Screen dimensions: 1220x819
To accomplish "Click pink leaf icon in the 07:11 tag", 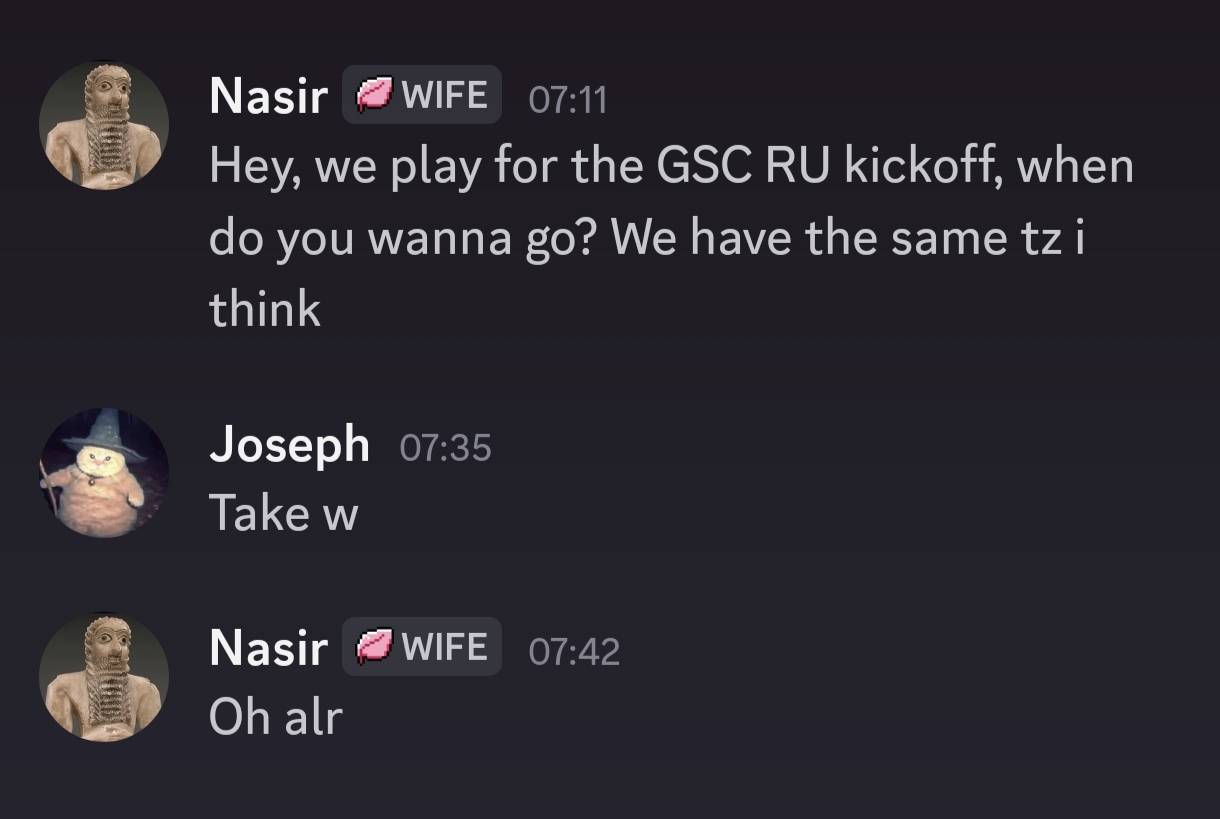I will tap(375, 96).
